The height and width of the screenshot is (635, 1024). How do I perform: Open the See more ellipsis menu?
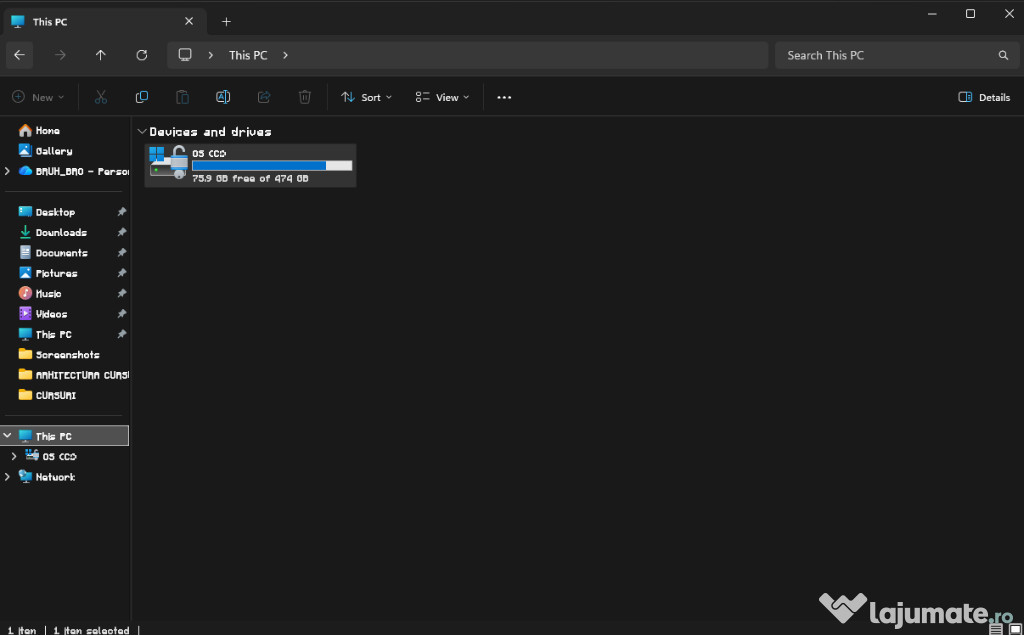(x=504, y=97)
